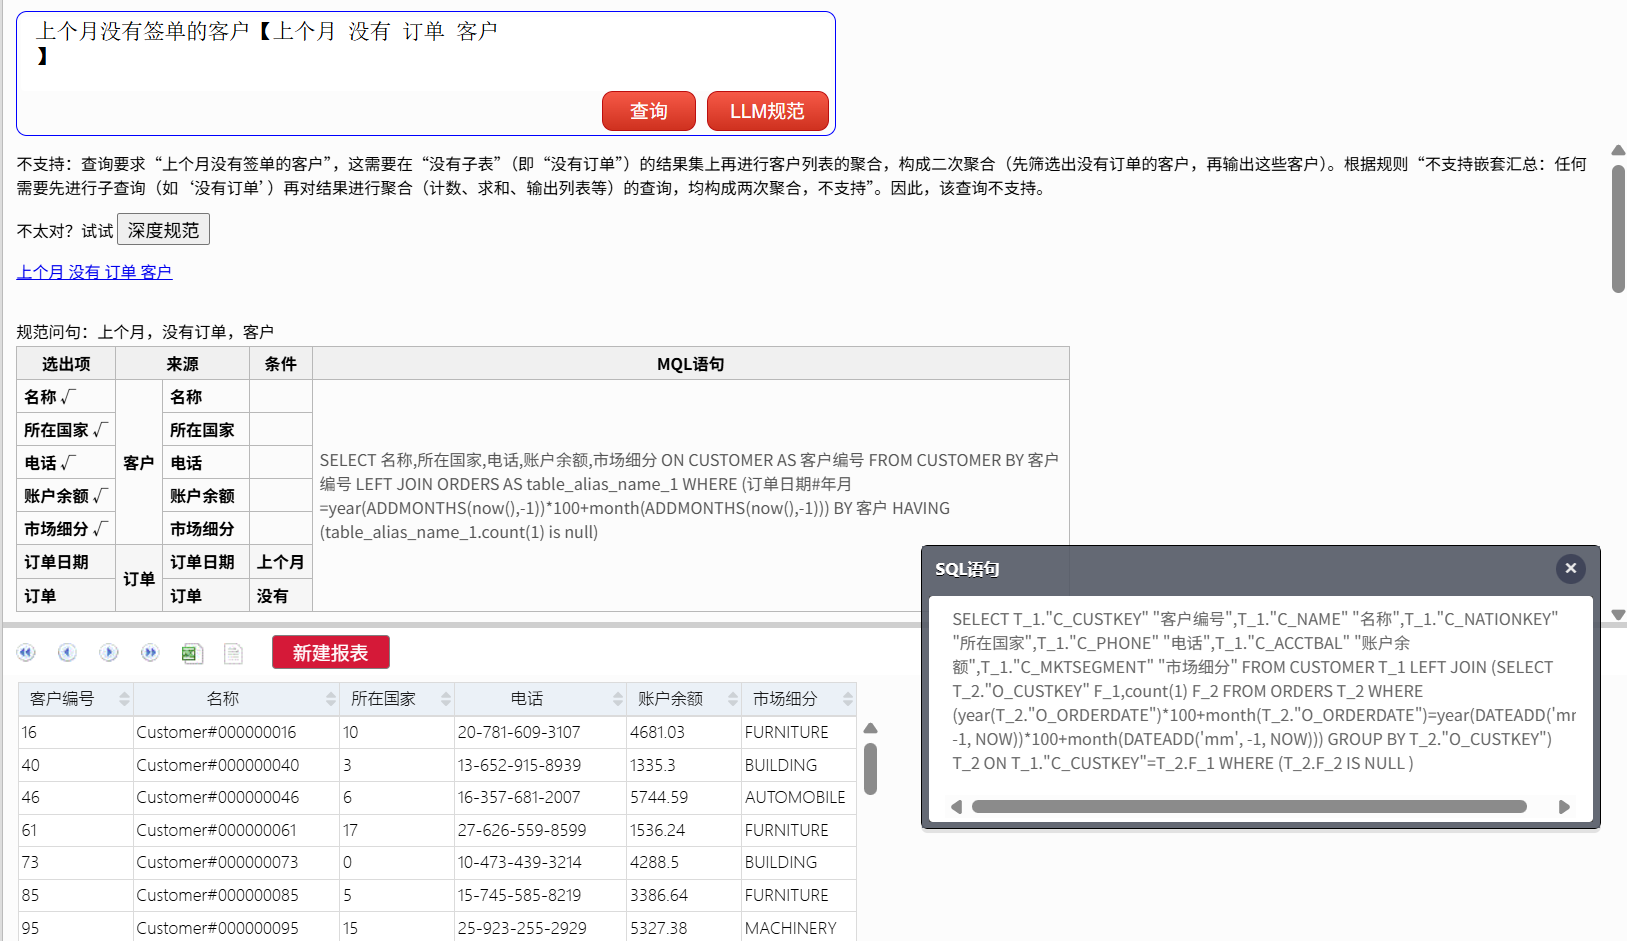Click the results table scroll up arrow
This screenshot has height=941, width=1627.
tap(870, 728)
